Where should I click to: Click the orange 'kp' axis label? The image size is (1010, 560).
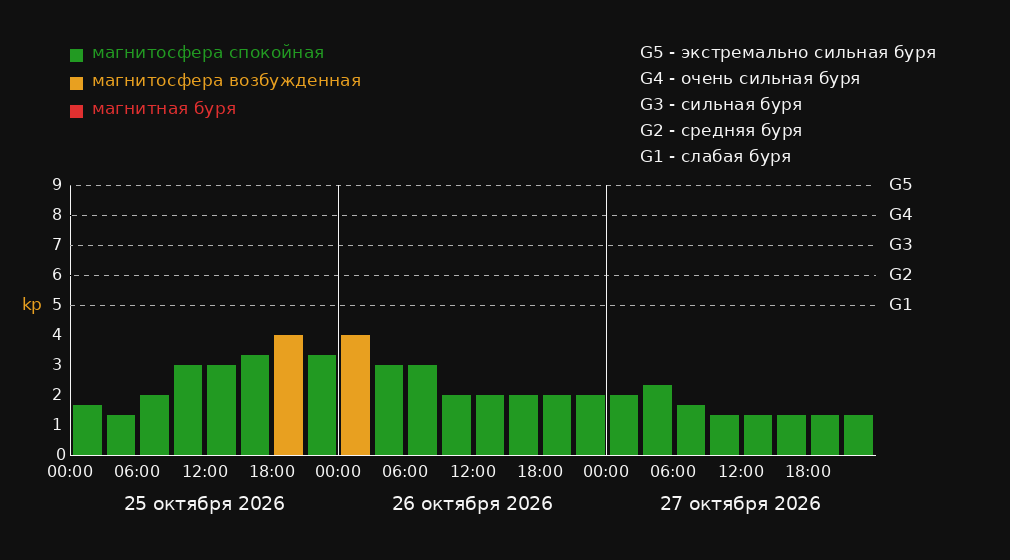coord(32,305)
